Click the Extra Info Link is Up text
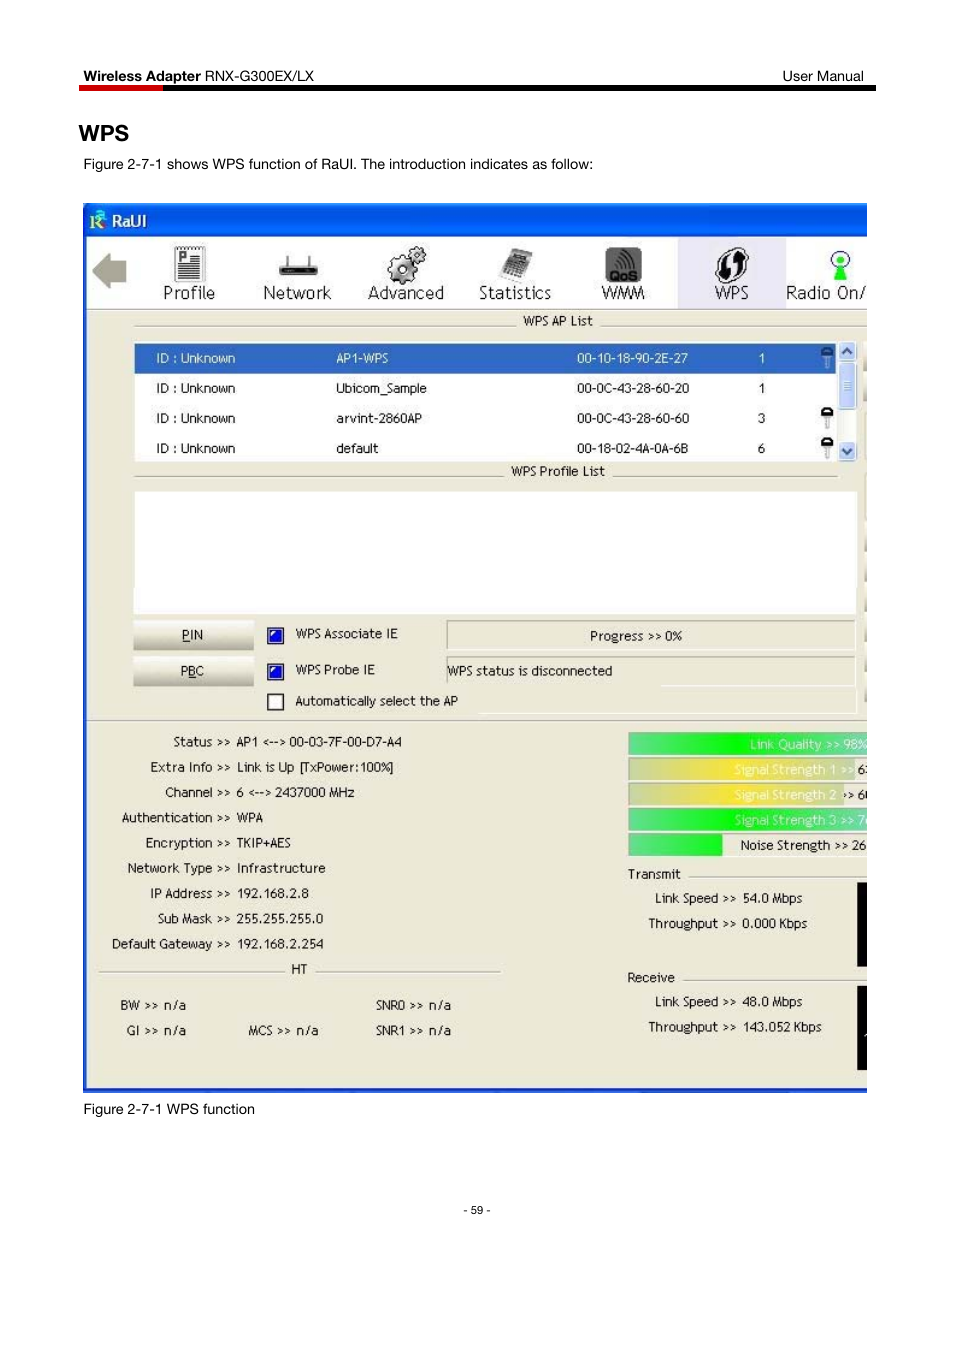 [x=315, y=768]
